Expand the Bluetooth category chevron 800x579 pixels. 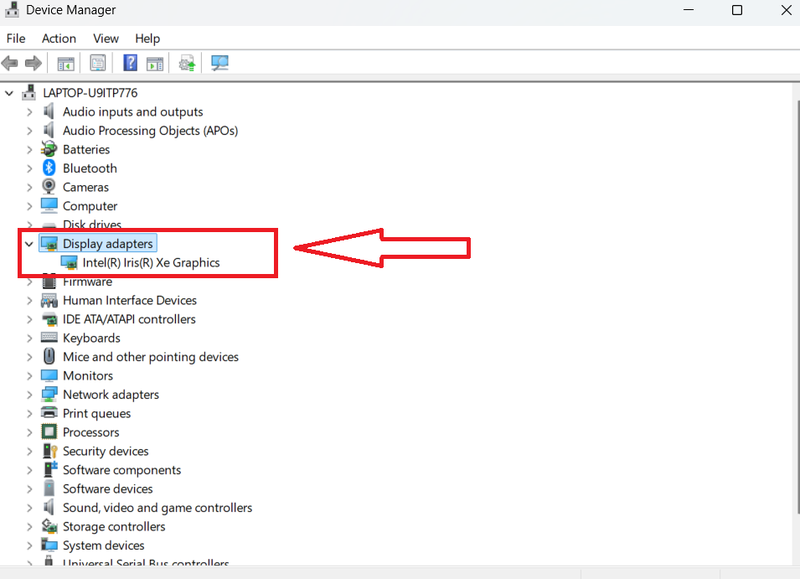tap(29, 168)
